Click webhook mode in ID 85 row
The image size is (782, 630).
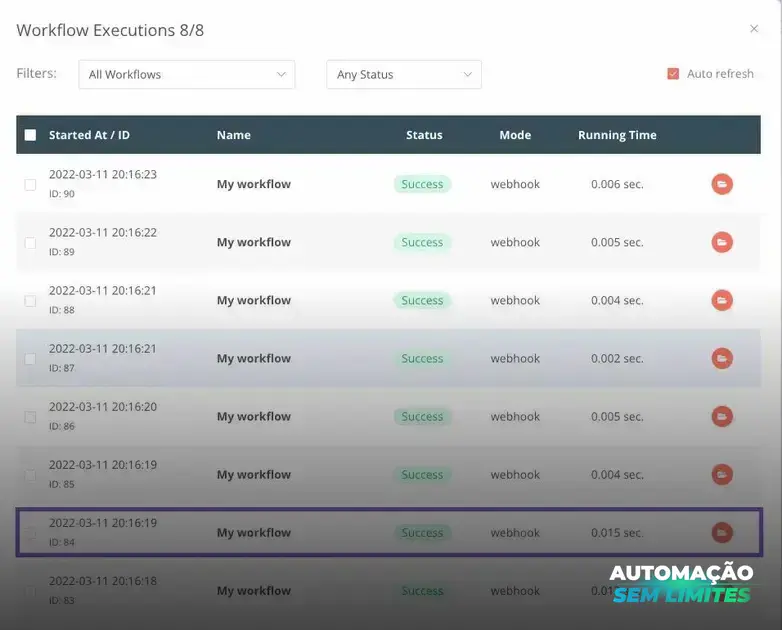coord(515,474)
